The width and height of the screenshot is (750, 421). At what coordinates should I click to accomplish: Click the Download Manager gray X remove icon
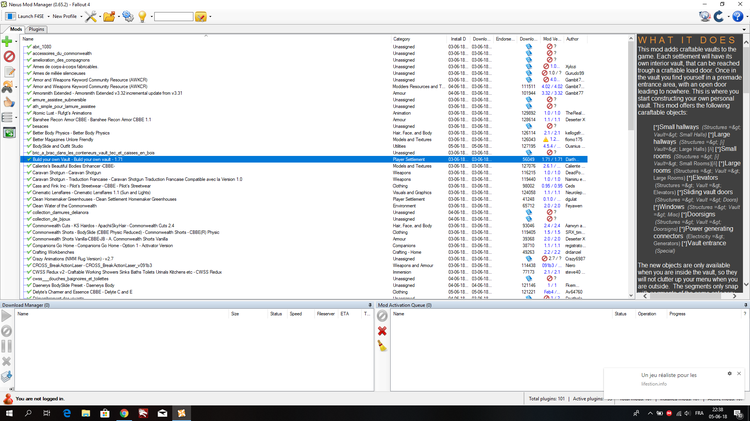click(x=6, y=361)
